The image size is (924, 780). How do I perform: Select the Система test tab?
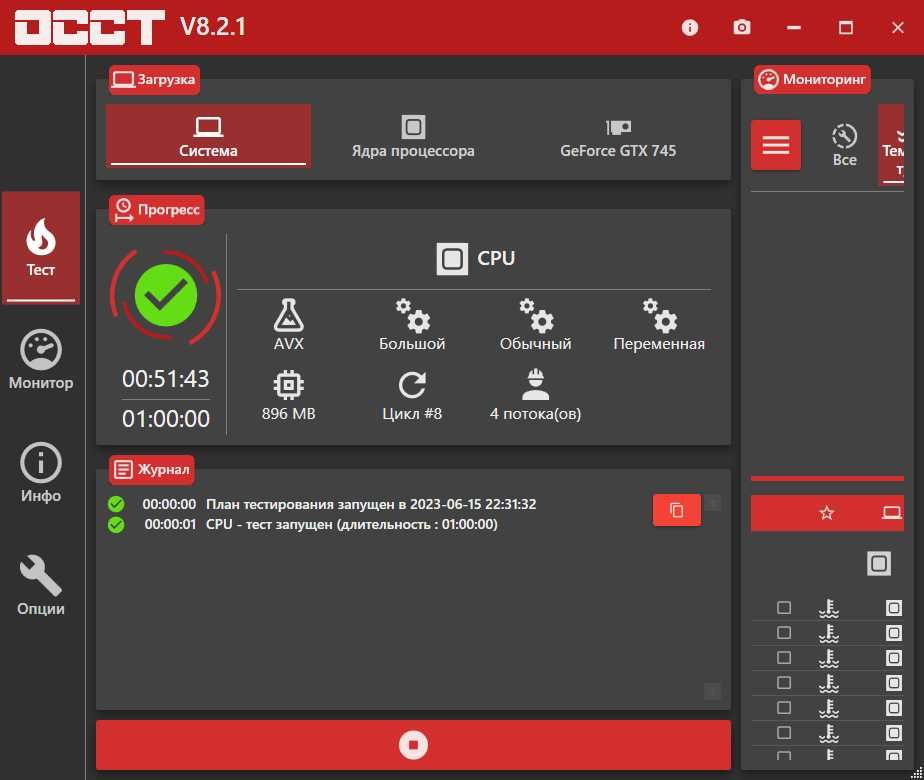click(x=208, y=136)
